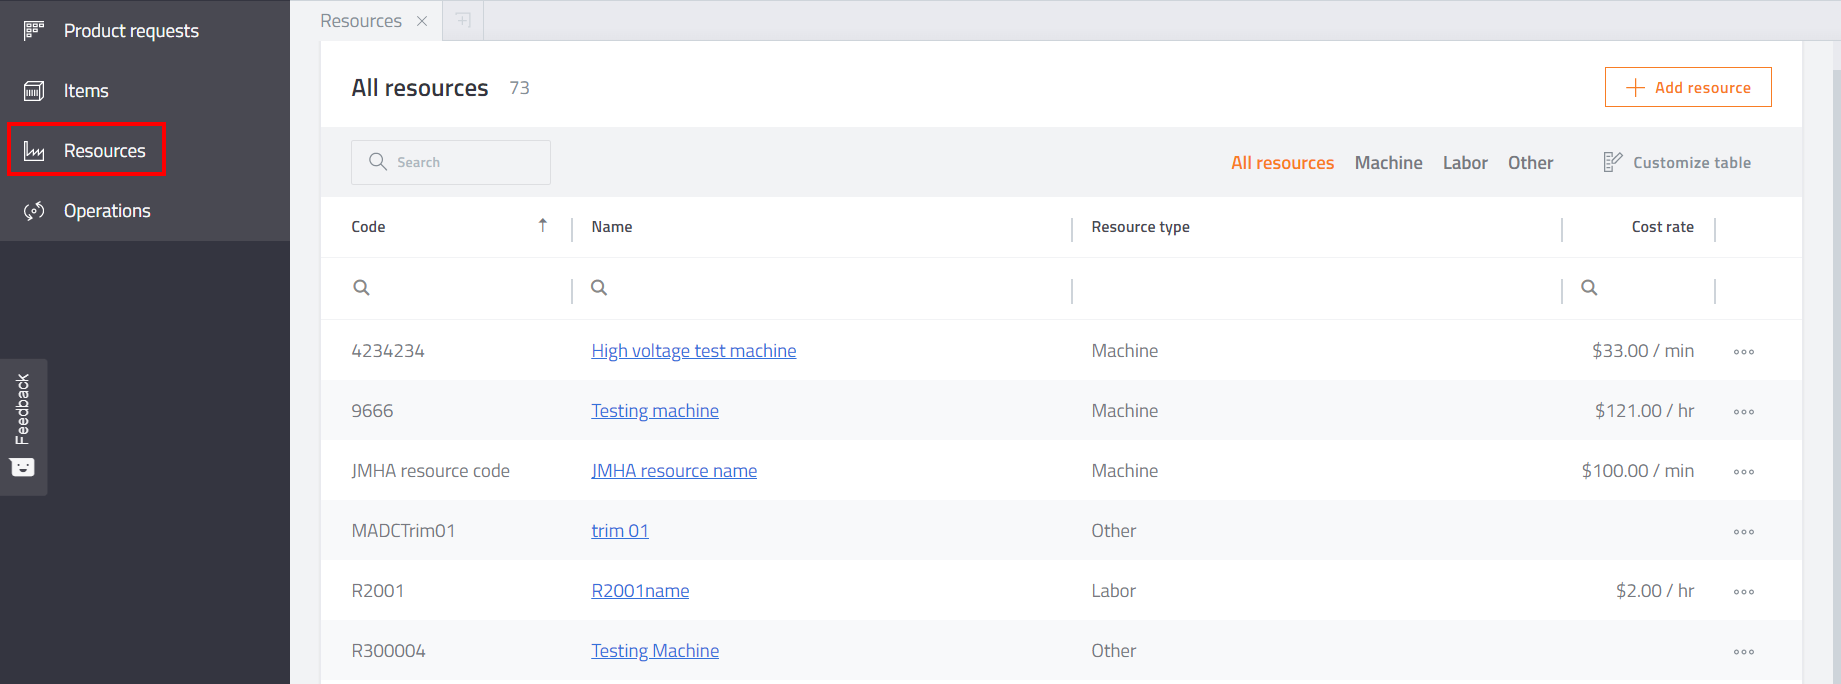Image resolution: width=1841 pixels, height=684 pixels.
Task: Click cost rate $2.00 / hr
Action: click(1655, 591)
